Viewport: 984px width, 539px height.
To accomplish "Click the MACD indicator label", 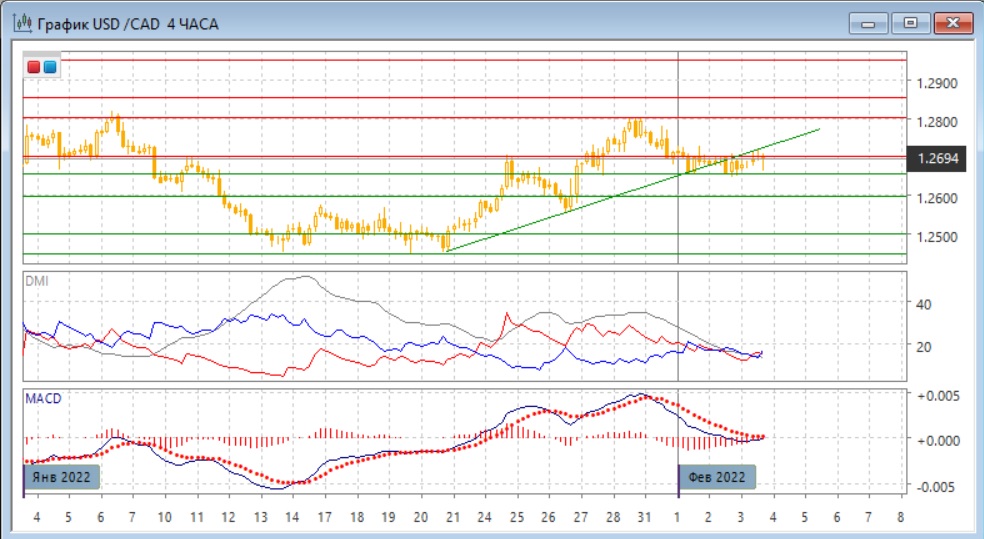I will [x=42, y=398].
